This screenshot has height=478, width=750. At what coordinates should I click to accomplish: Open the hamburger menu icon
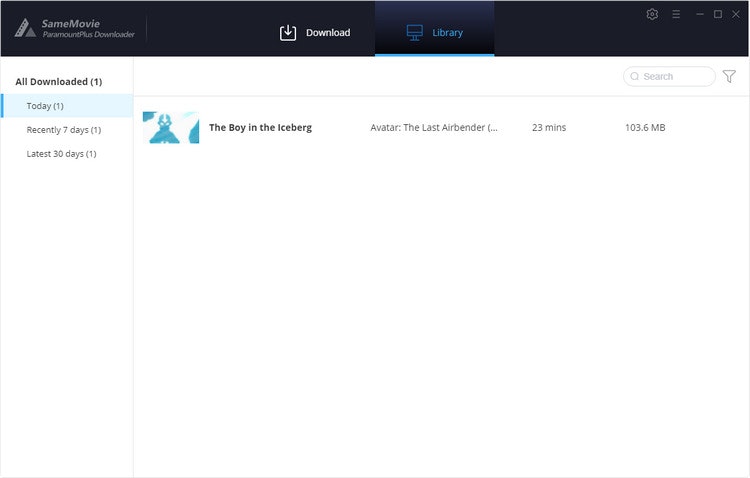(676, 14)
